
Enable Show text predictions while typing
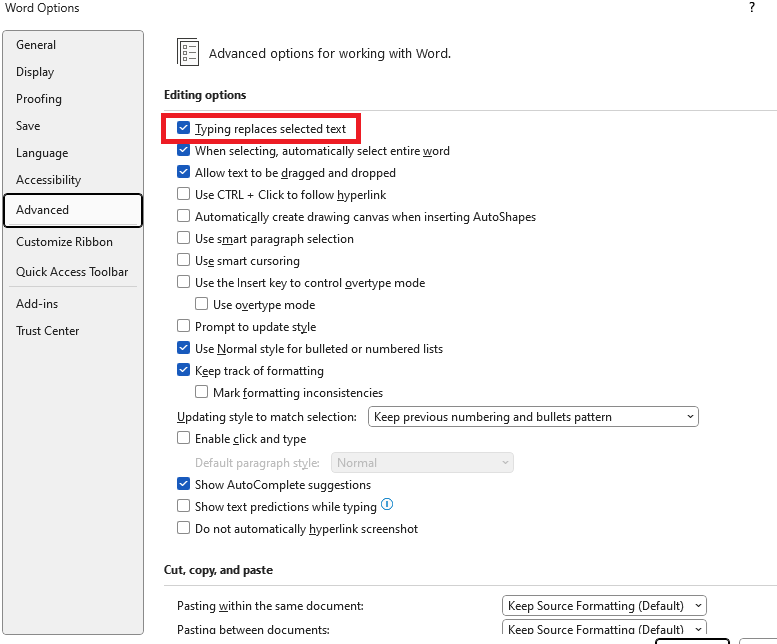[183, 506]
